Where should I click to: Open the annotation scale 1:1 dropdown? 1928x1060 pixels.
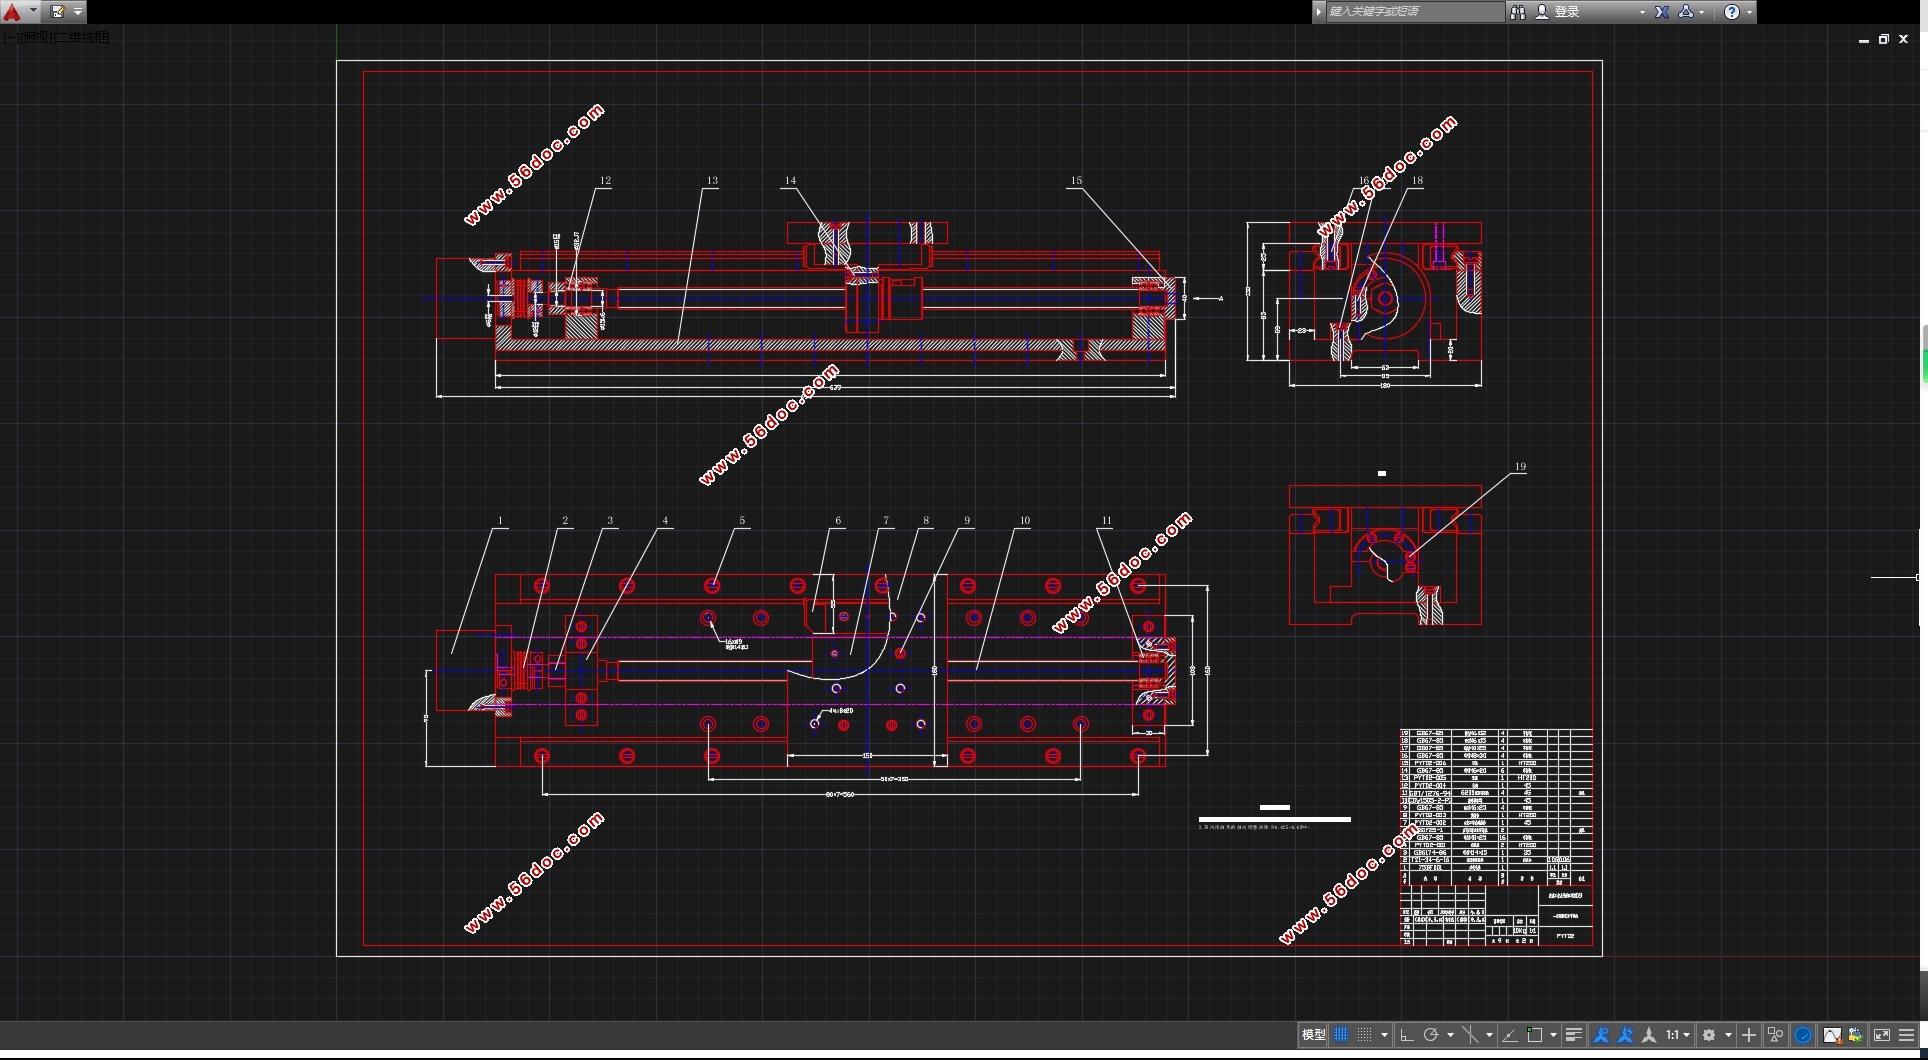(1678, 1035)
